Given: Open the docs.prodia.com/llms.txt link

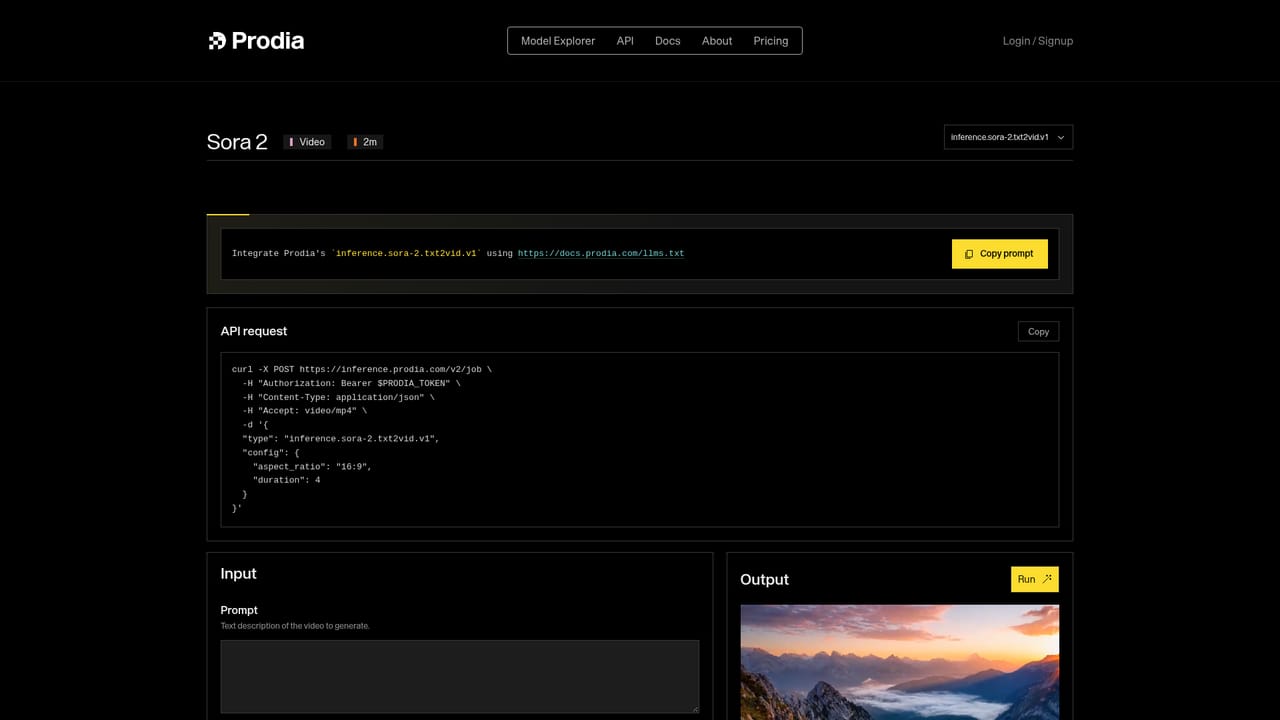Looking at the screenshot, I should tap(601, 253).
